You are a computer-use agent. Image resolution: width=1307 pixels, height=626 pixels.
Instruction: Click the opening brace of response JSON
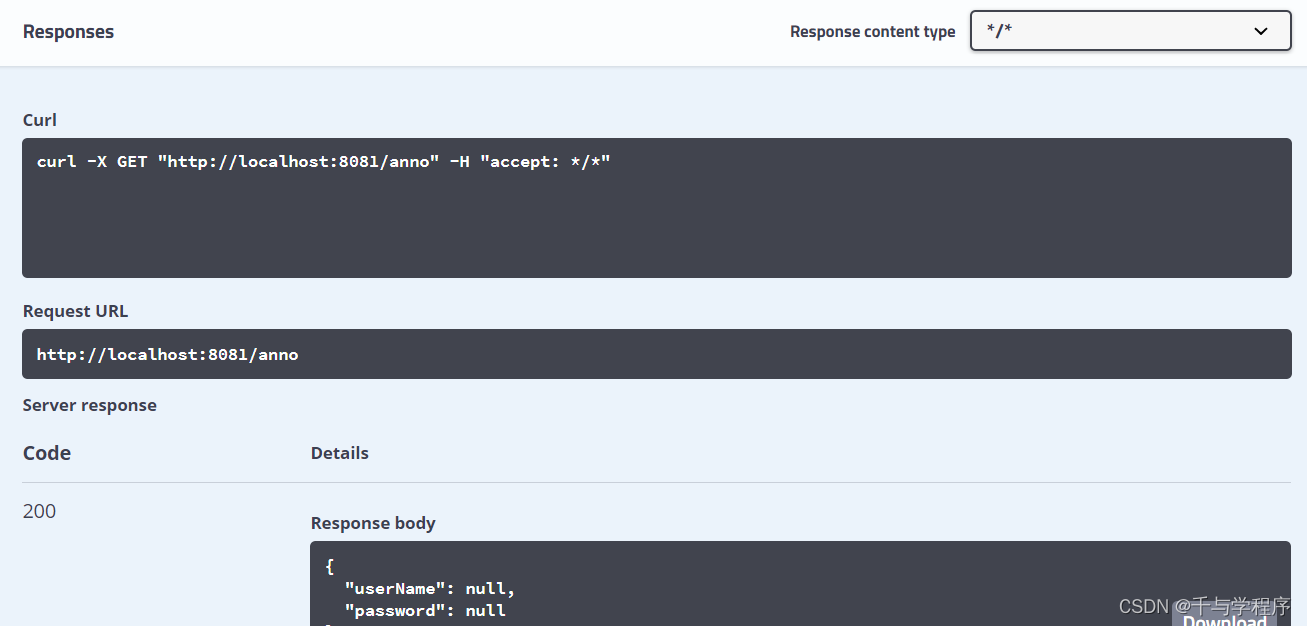point(330,567)
